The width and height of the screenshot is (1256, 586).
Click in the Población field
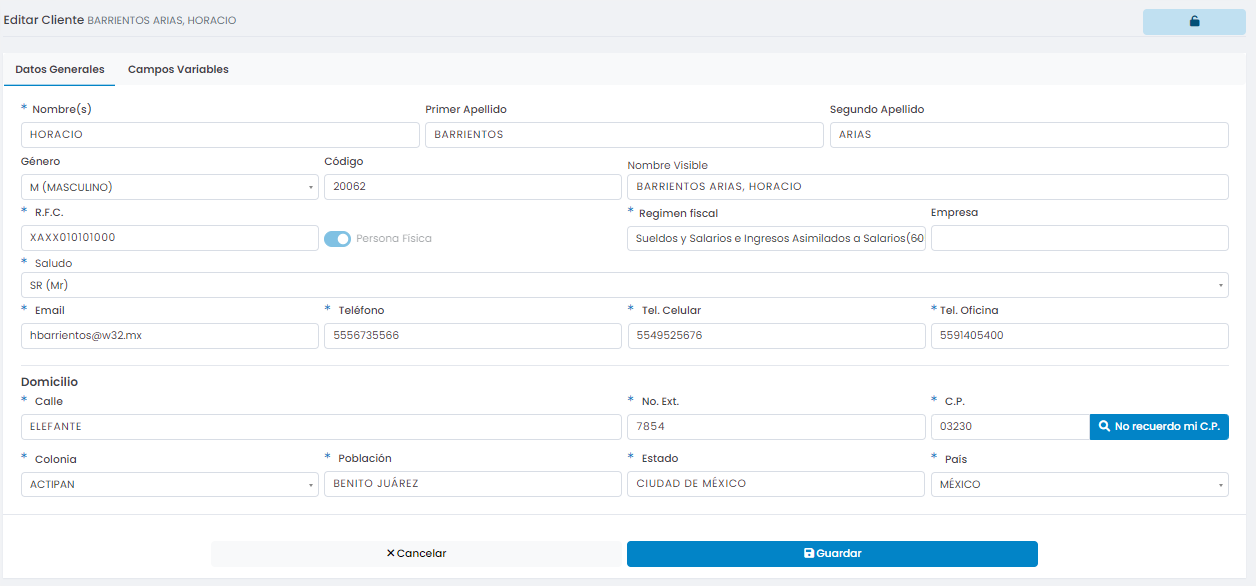point(473,484)
